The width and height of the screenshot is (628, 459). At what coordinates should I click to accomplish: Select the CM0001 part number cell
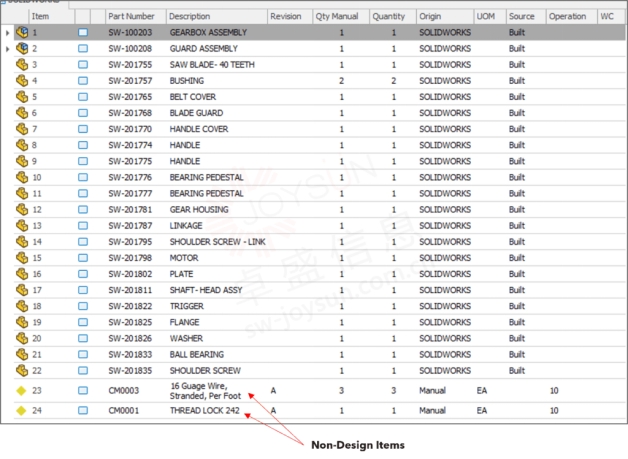click(x=124, y=411)
